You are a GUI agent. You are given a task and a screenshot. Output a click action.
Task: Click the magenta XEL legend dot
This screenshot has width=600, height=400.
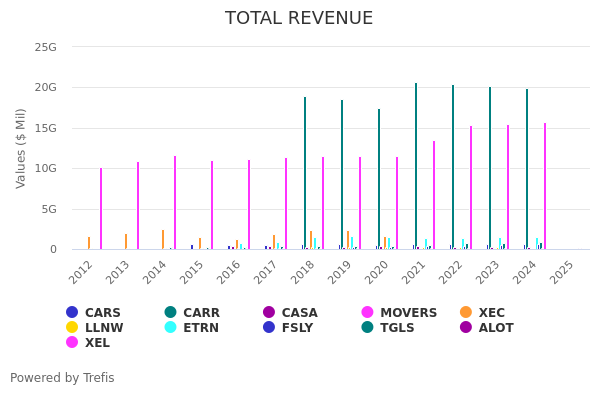(72, 343)
